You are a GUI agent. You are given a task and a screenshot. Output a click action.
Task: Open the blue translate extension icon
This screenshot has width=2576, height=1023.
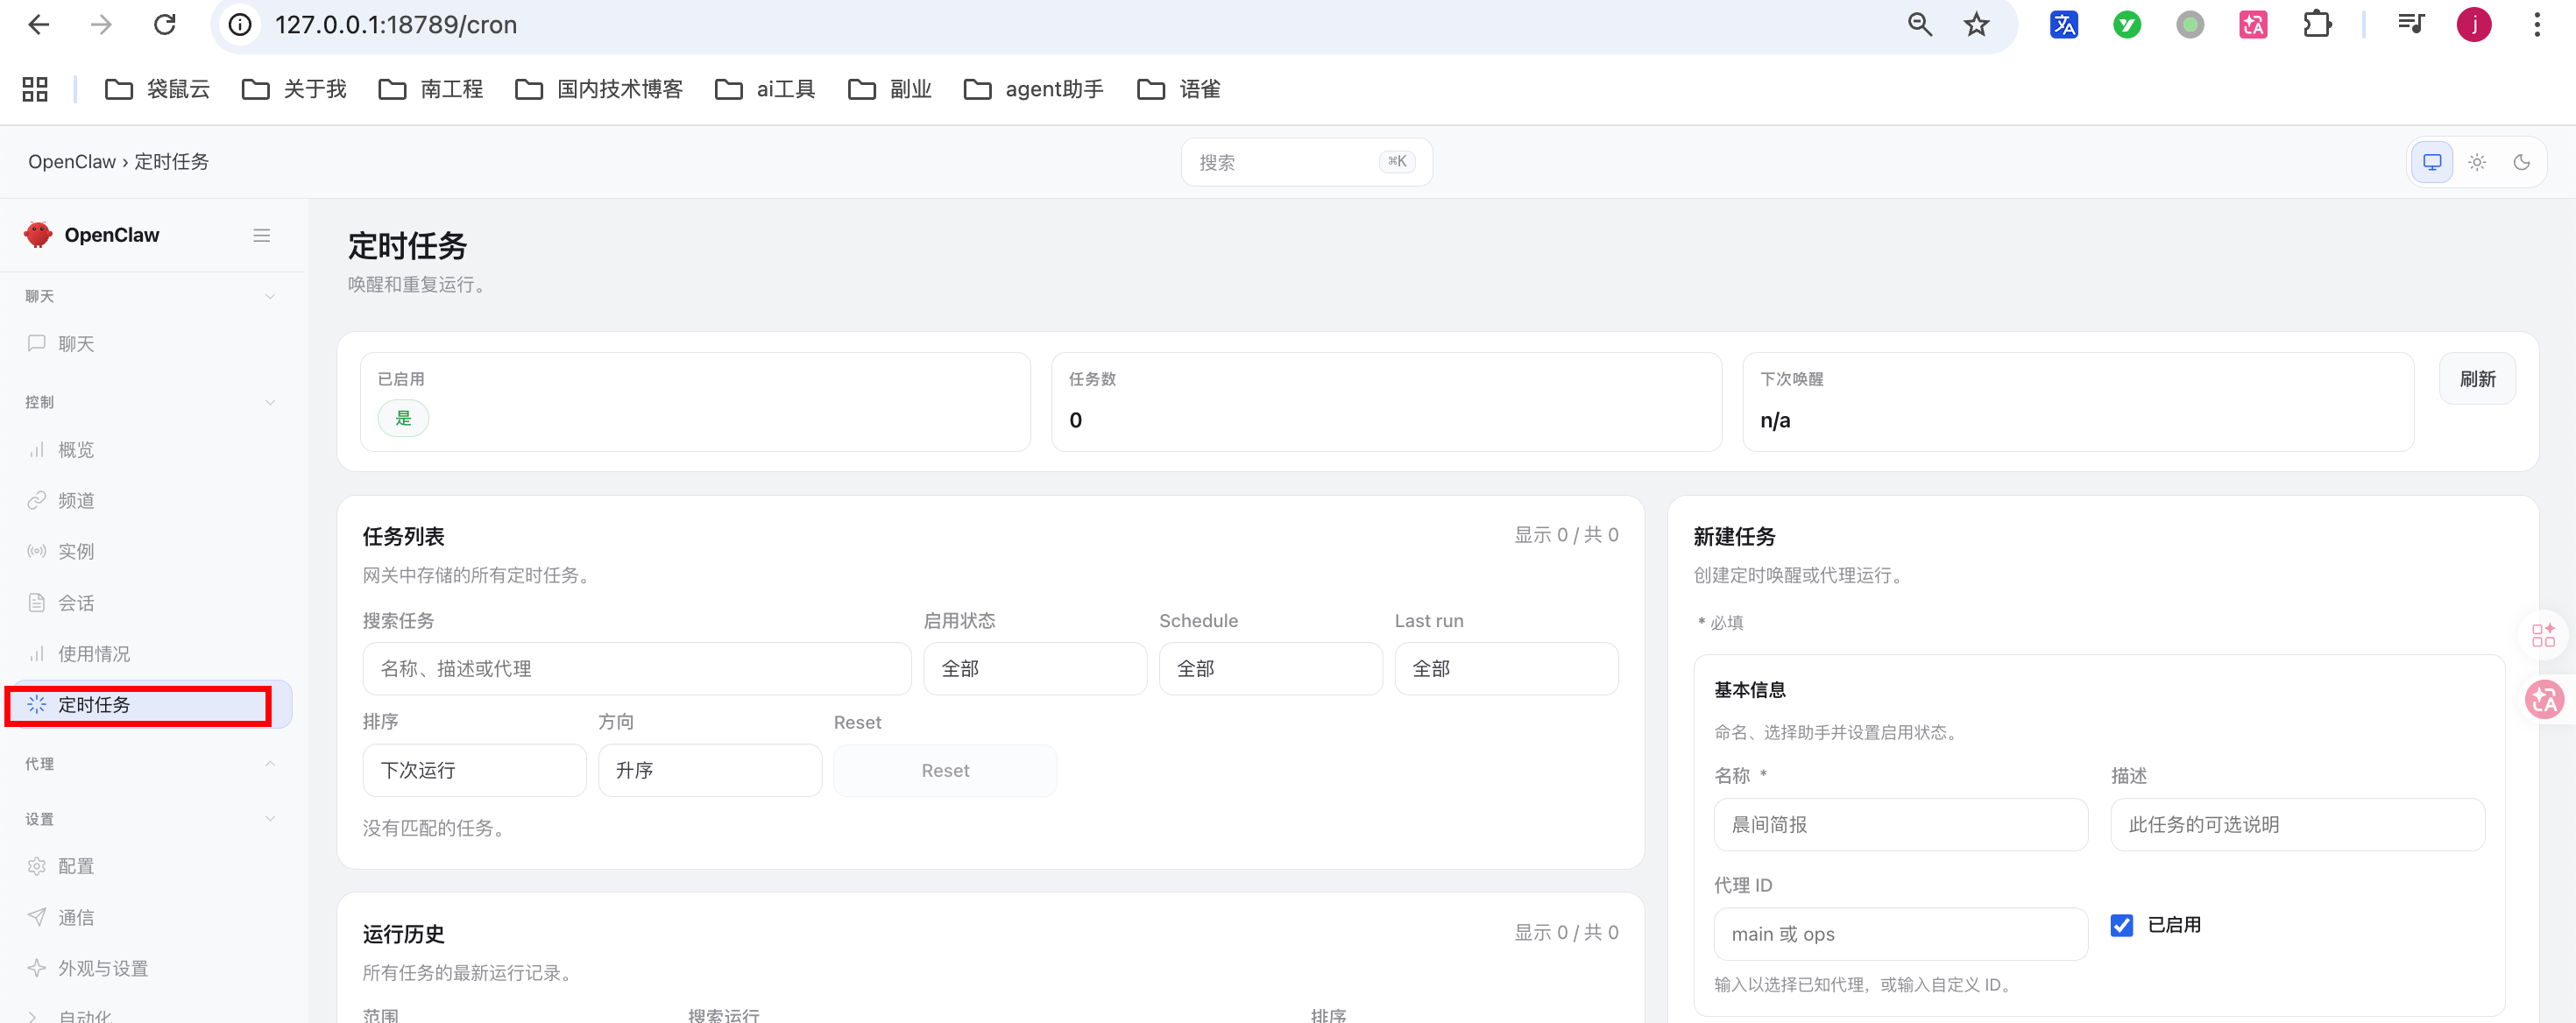(x=2063, y=24)
